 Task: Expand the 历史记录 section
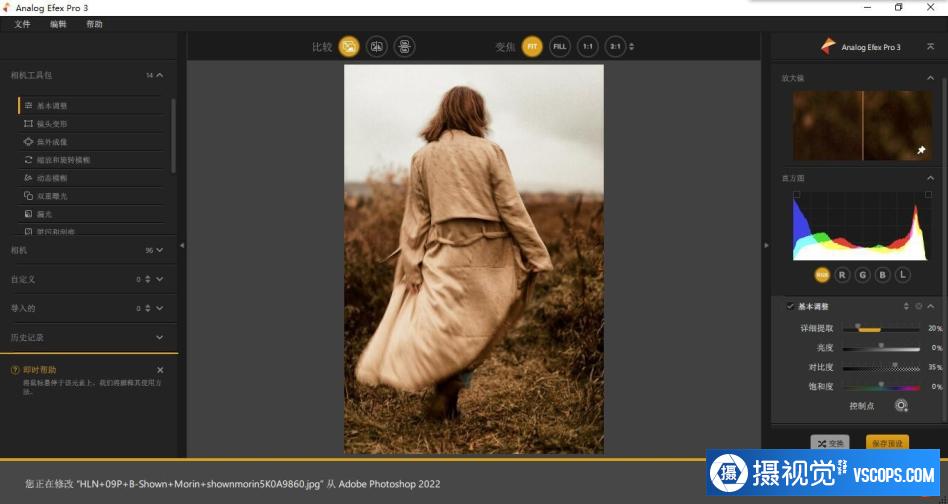(x=160, y=337)
